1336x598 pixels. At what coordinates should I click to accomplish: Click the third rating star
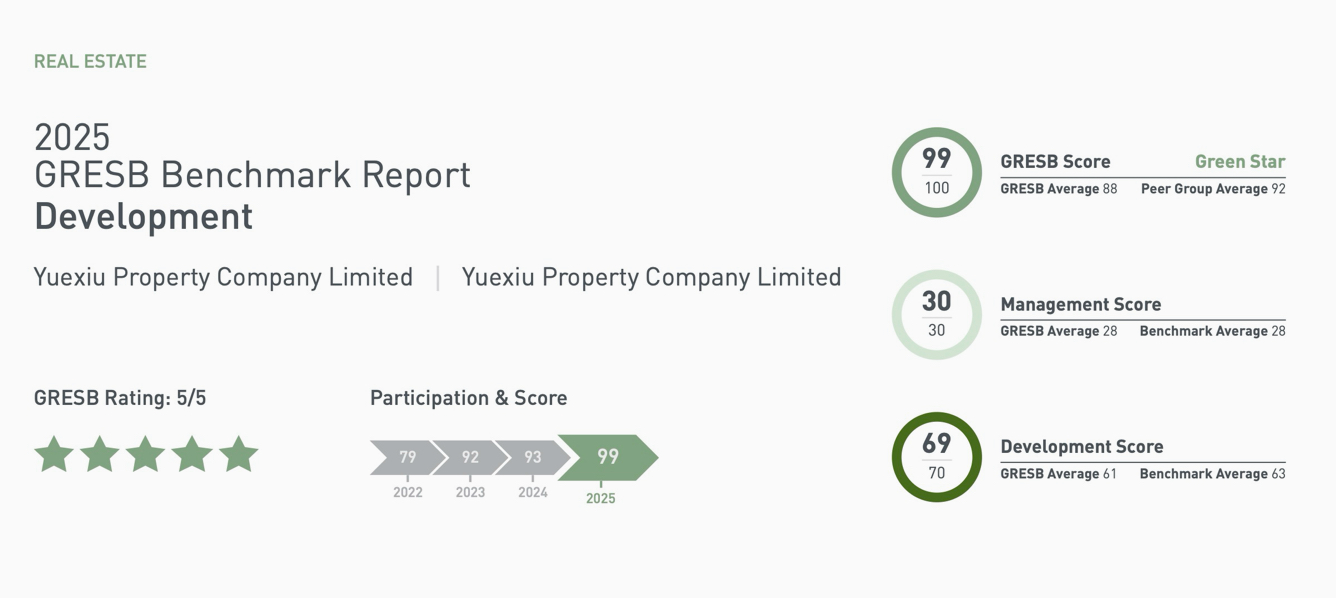point(146,454)
